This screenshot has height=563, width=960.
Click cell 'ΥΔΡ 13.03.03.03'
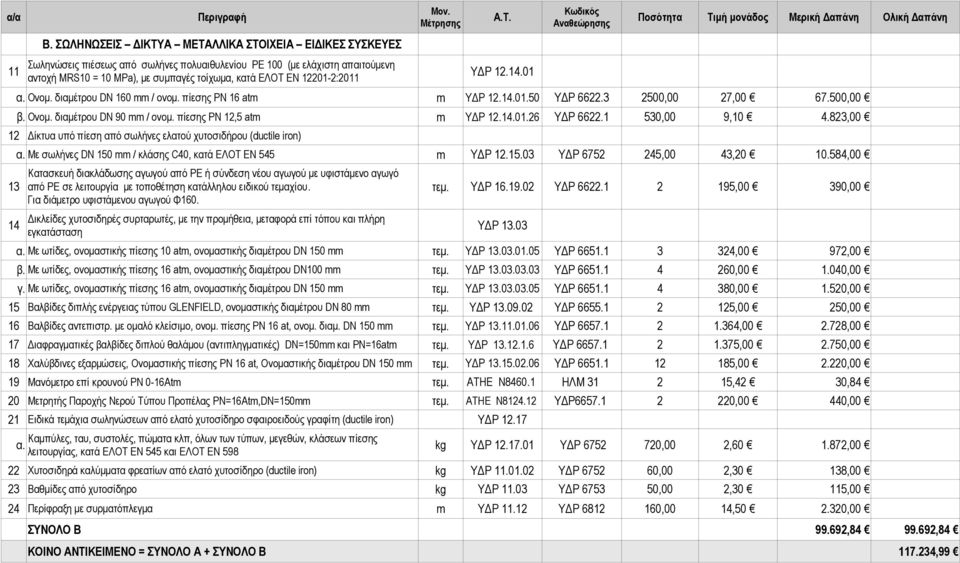pos(502,269)
